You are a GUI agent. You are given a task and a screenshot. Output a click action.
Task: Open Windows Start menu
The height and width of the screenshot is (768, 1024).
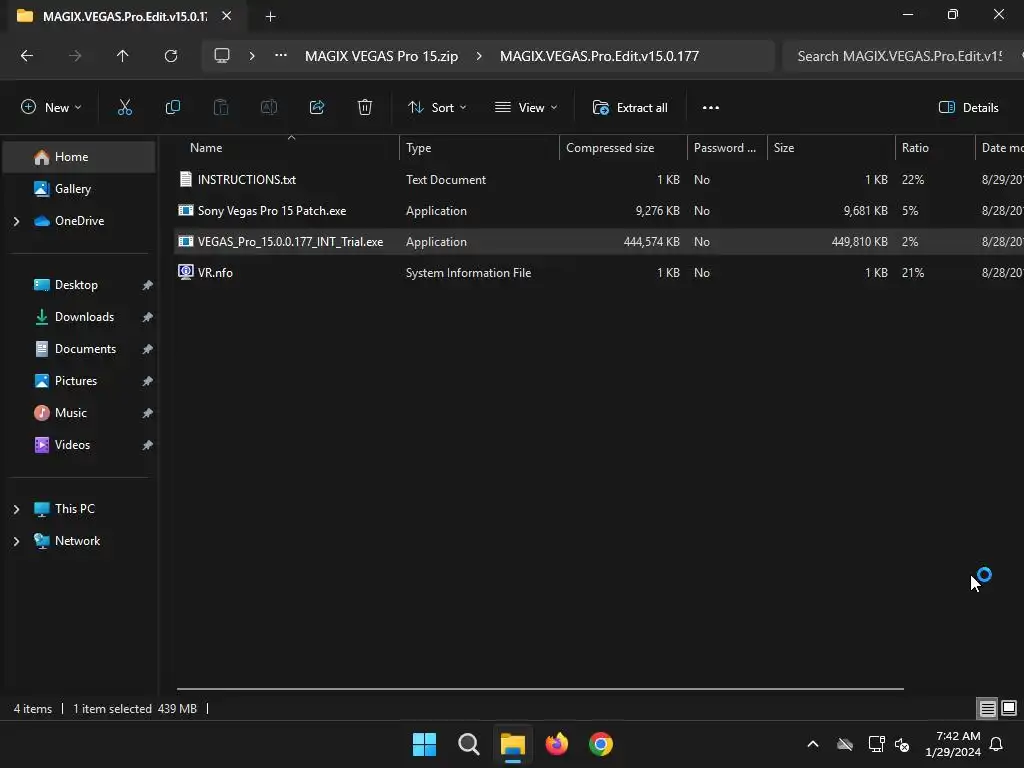tap(424, 744)
